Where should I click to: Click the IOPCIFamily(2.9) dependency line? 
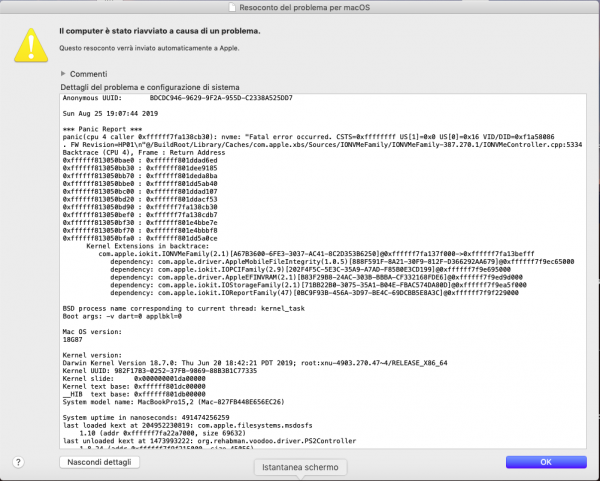[310, 269]
